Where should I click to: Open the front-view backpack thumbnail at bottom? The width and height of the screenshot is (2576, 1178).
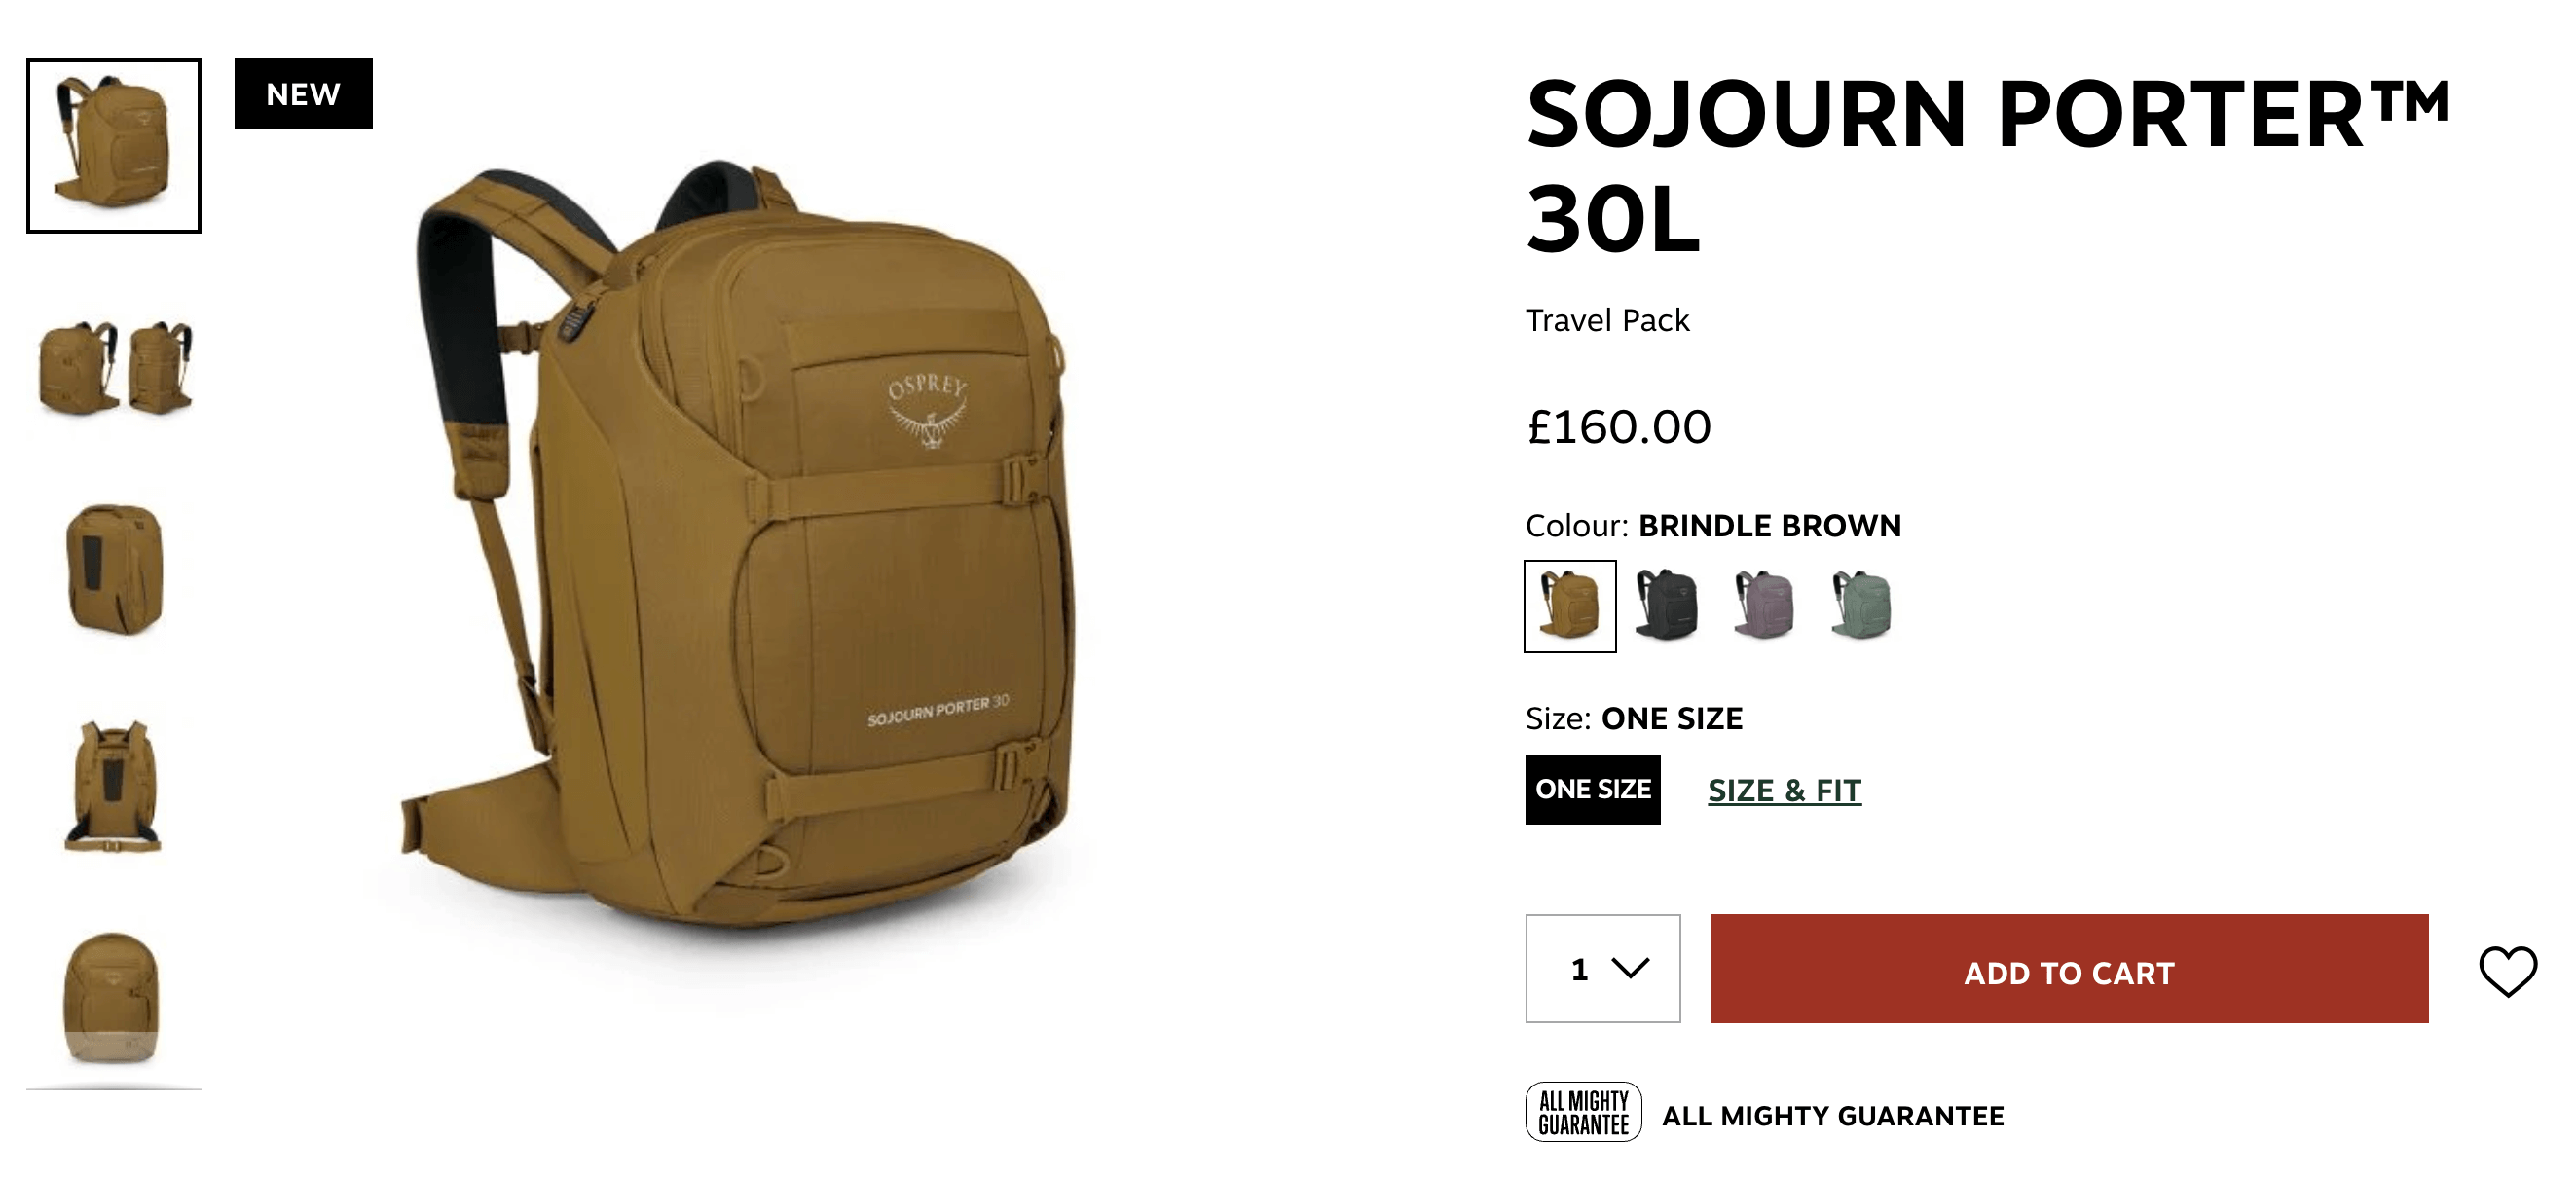point(113,998)
